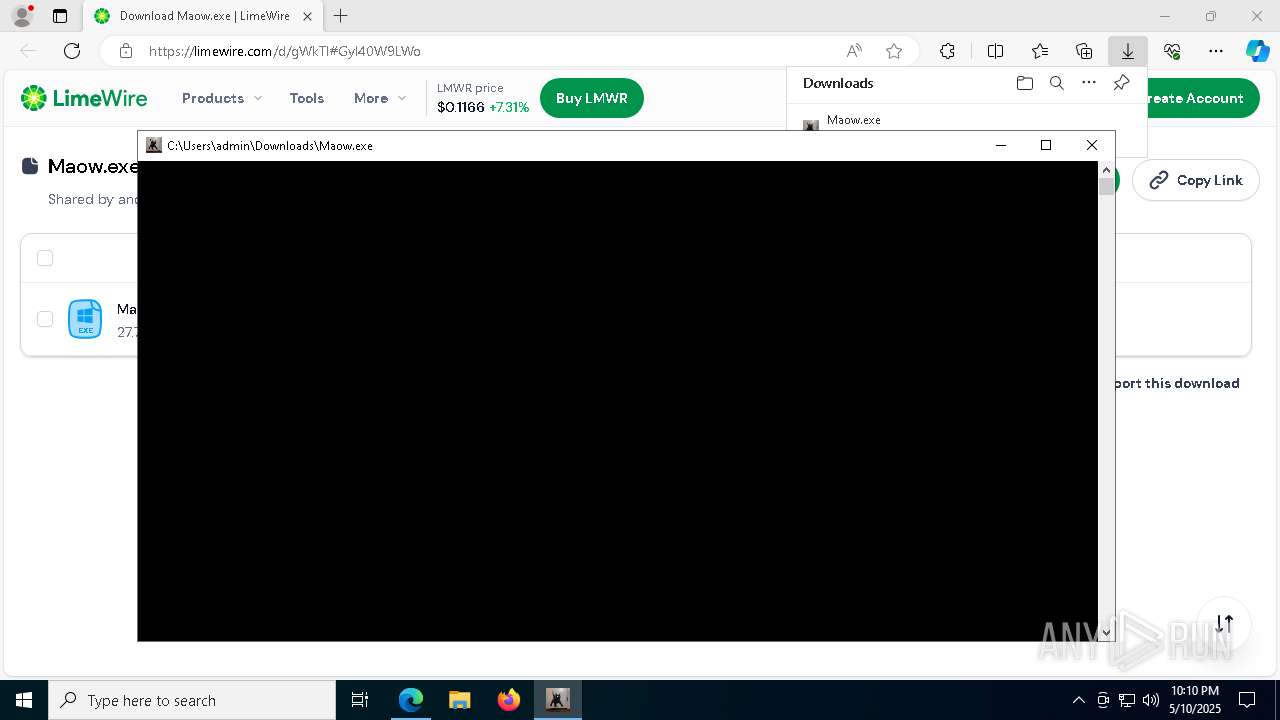Viewport: 1280px width, 720px height.
Task: Open Favorites list icon
Action: [1040, 51]
